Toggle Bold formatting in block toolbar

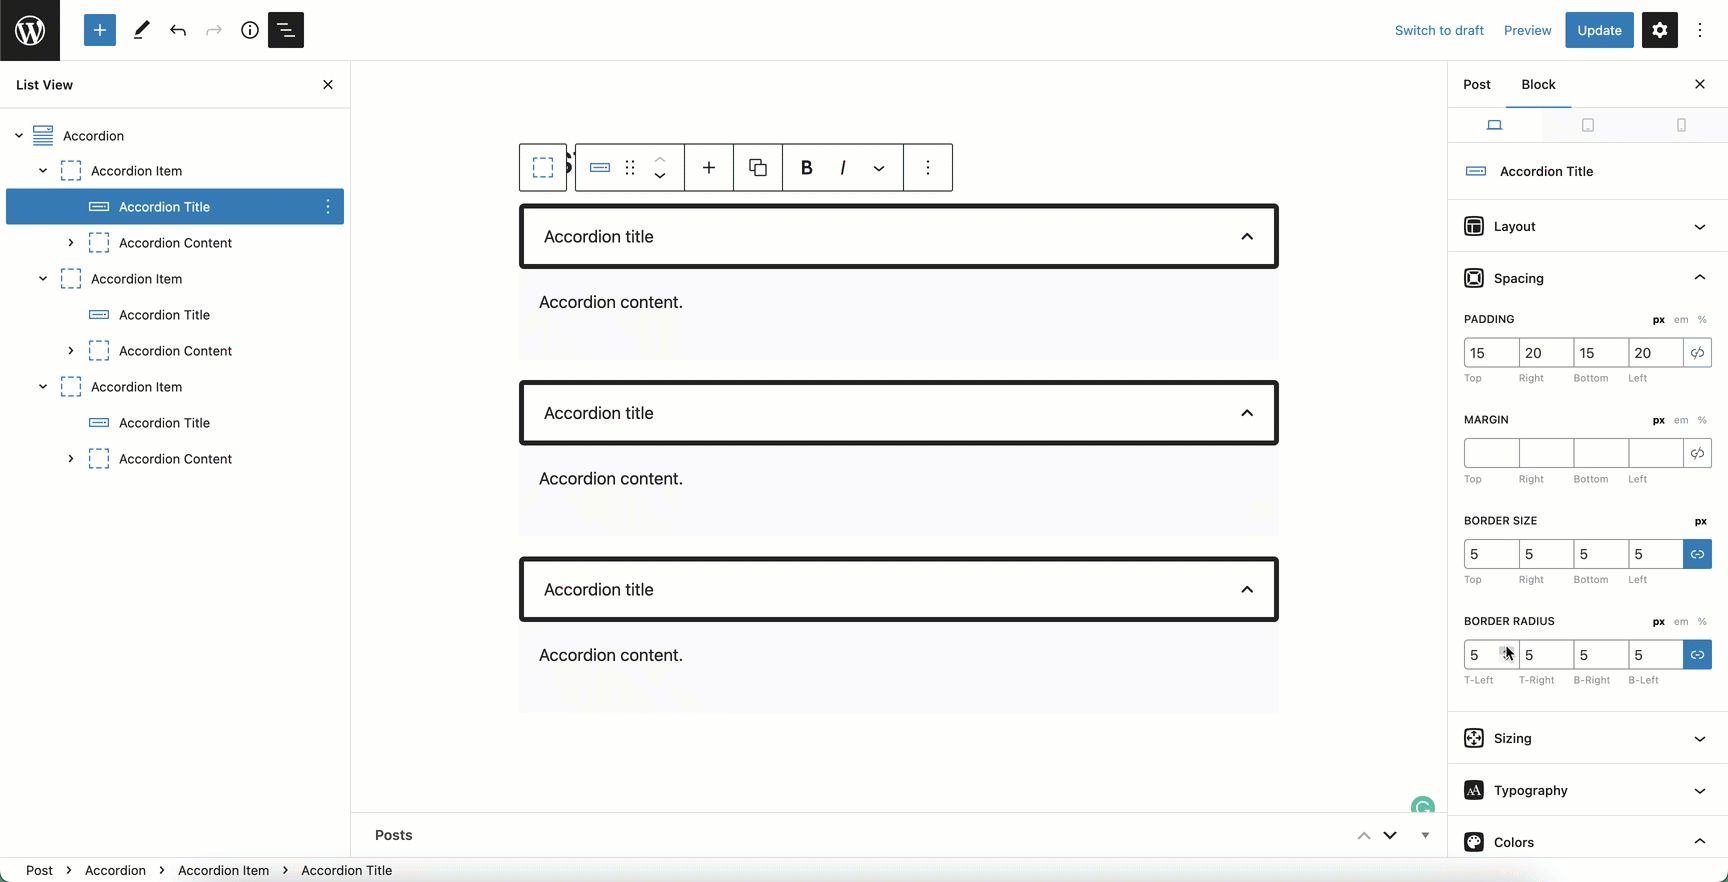tap(806, 167)
